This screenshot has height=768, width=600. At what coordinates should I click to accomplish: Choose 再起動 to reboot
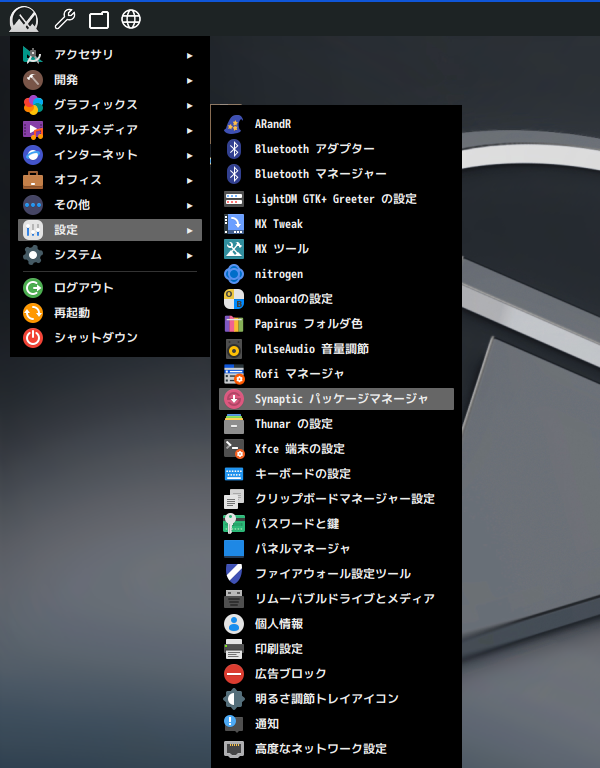pyautogui.click(x=110, y=312)
